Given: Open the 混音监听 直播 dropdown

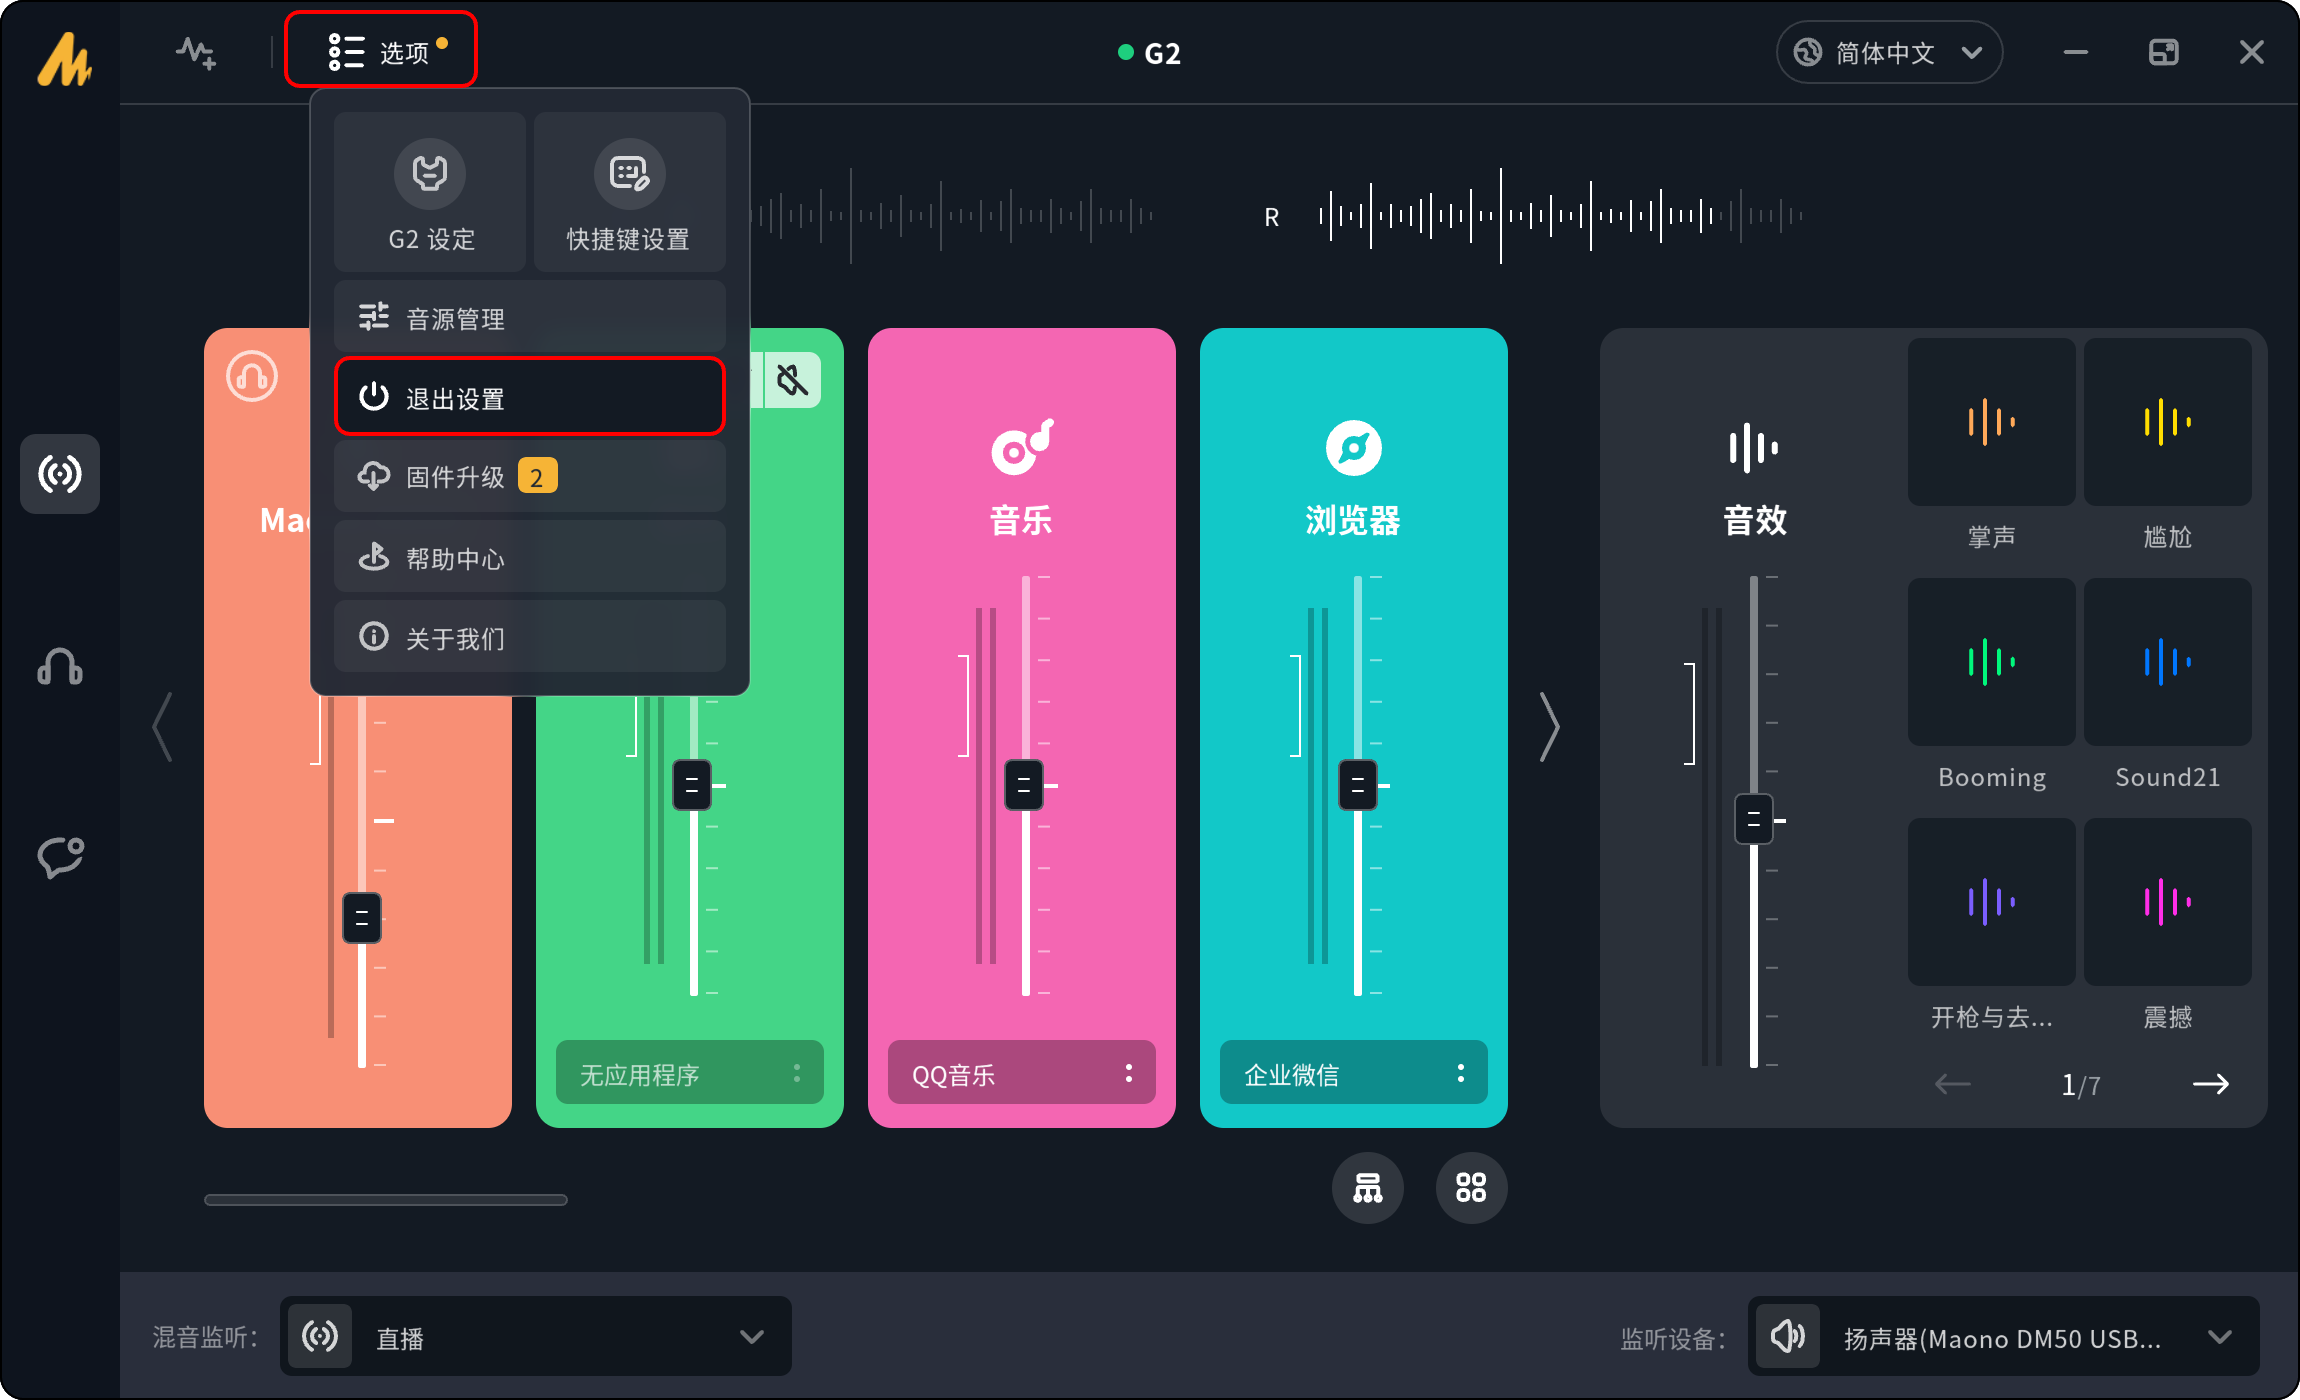Looking at the screenshot, I should [x=536, y=1337].
